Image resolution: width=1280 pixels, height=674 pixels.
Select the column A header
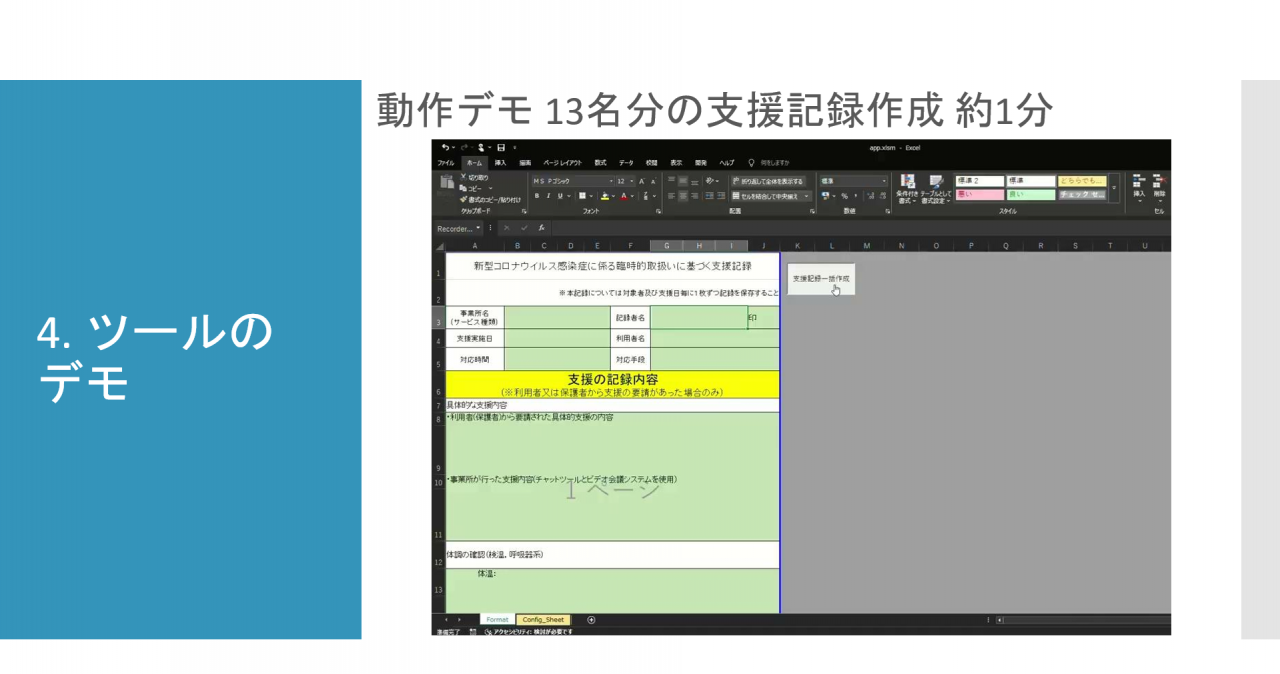click(x=475, y=246)
